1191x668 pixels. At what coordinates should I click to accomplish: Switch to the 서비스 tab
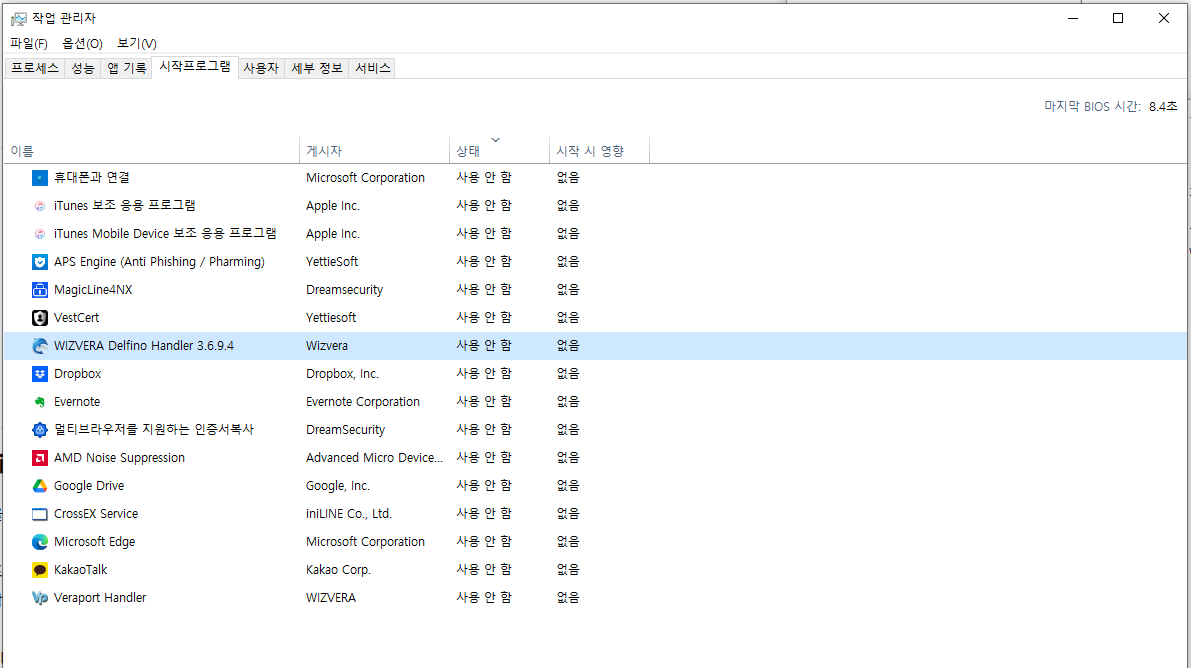(x=373, y=68)
